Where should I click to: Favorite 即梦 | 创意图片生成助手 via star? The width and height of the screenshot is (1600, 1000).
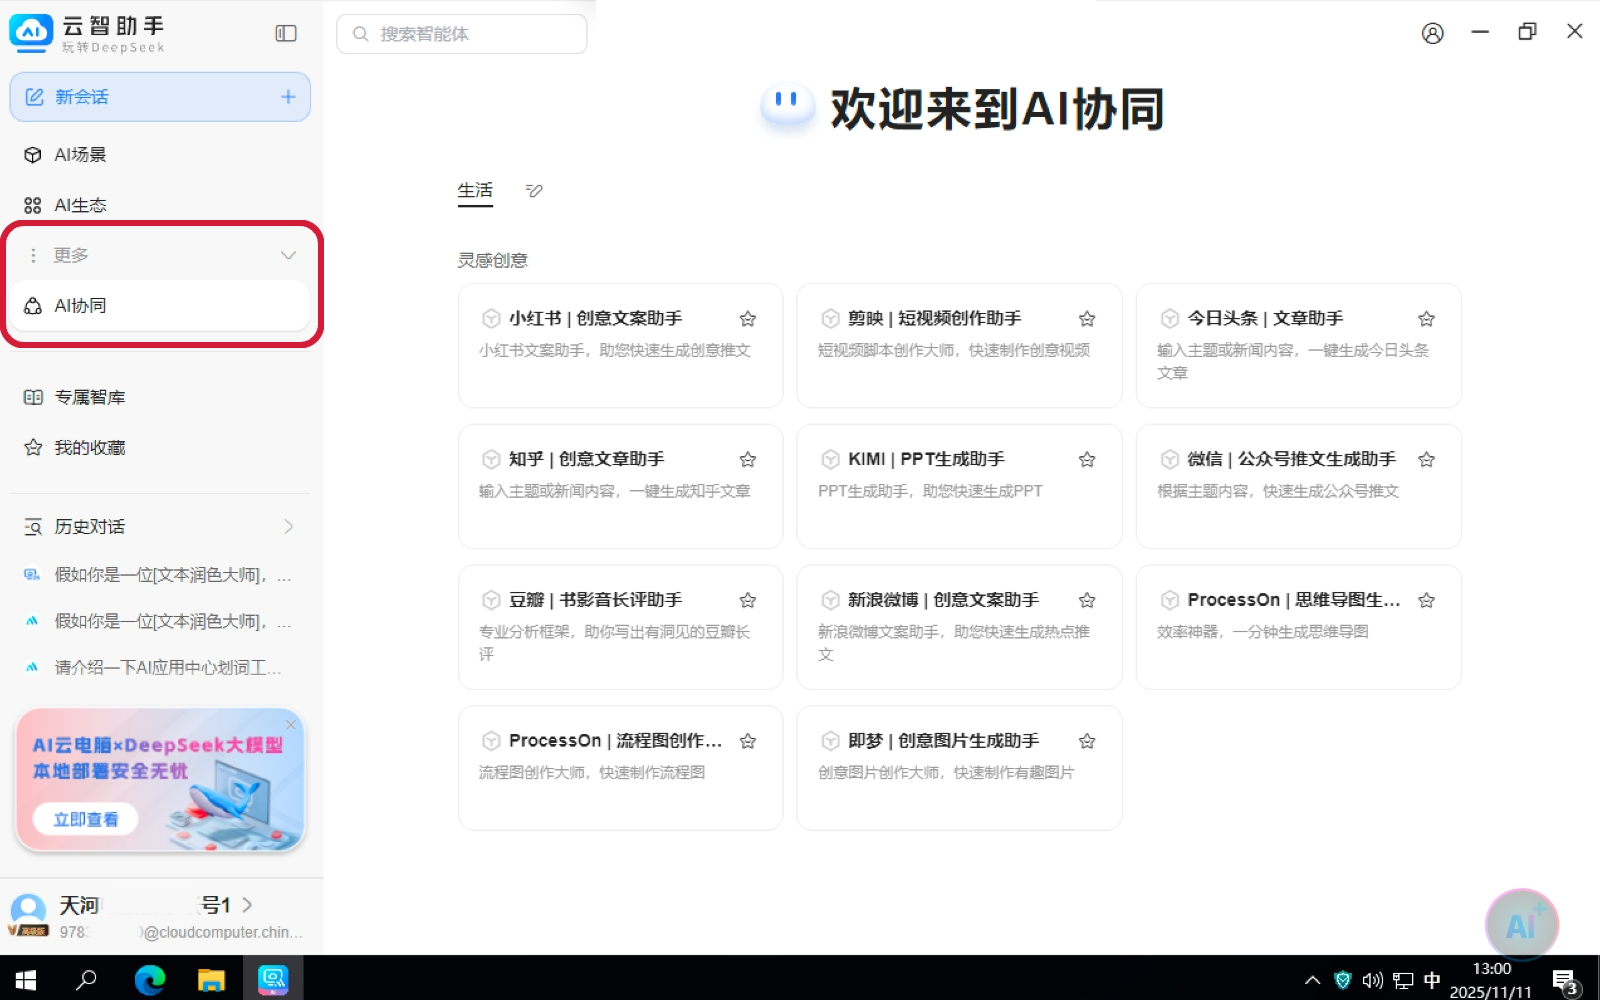point(1087,742)
